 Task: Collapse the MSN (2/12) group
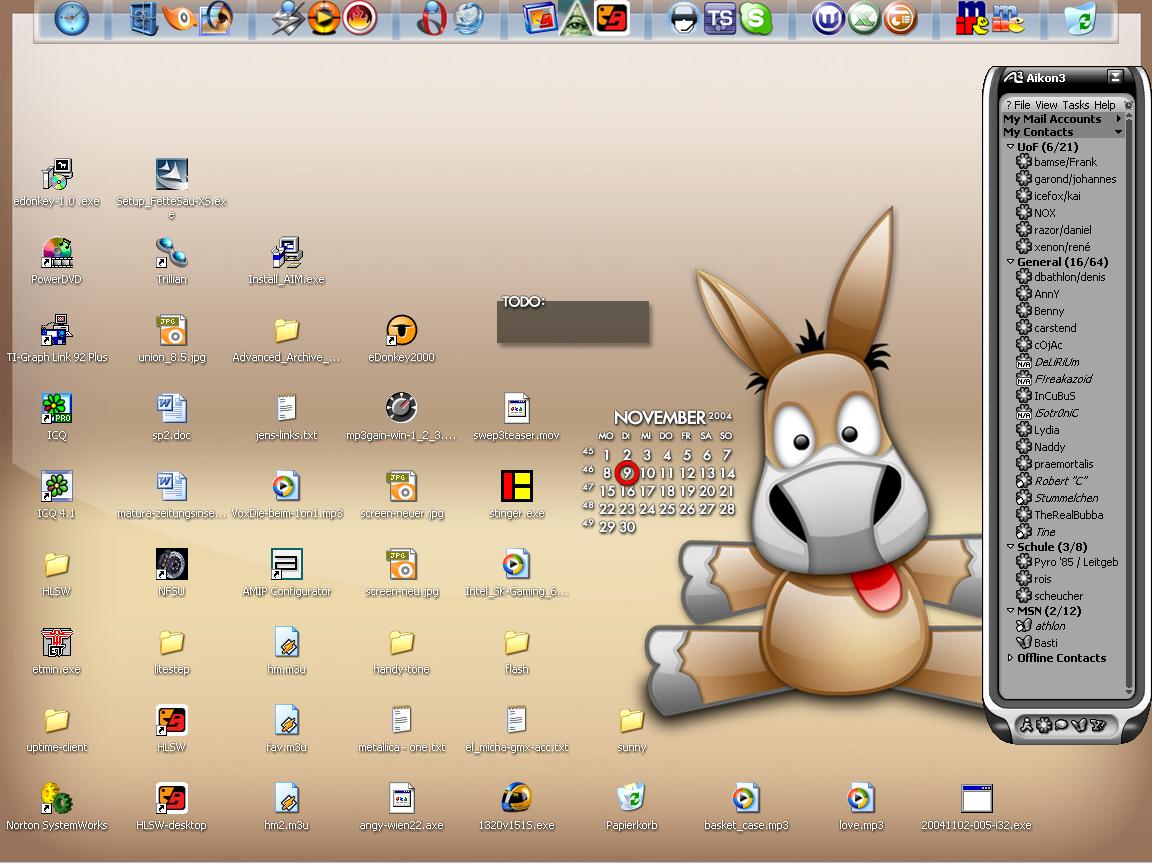click(x=1010, y=611)
